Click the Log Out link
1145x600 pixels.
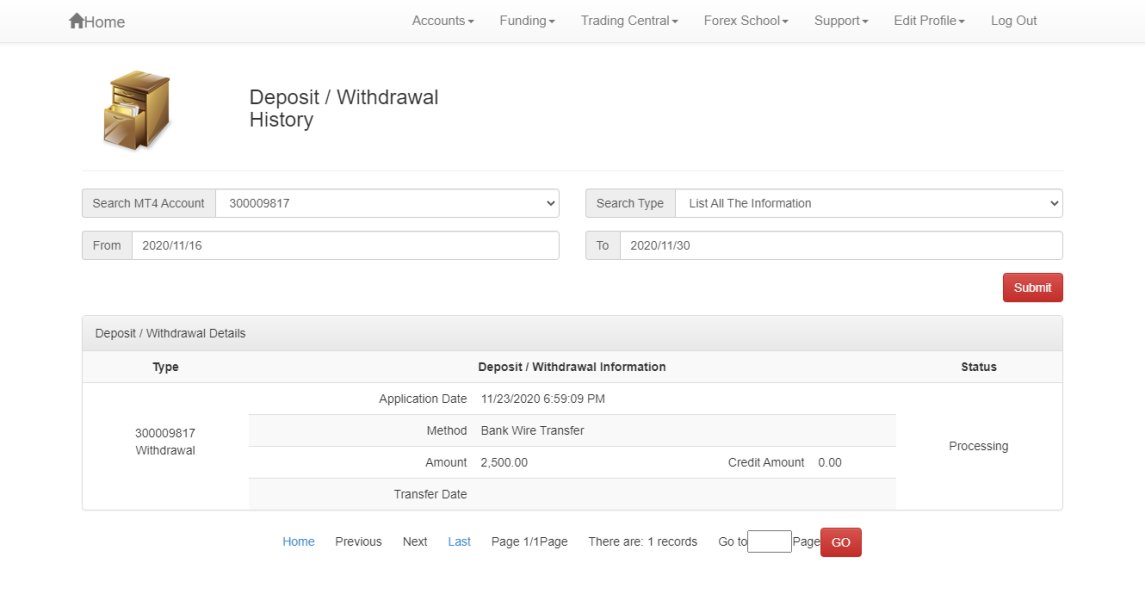(1013, 21)
